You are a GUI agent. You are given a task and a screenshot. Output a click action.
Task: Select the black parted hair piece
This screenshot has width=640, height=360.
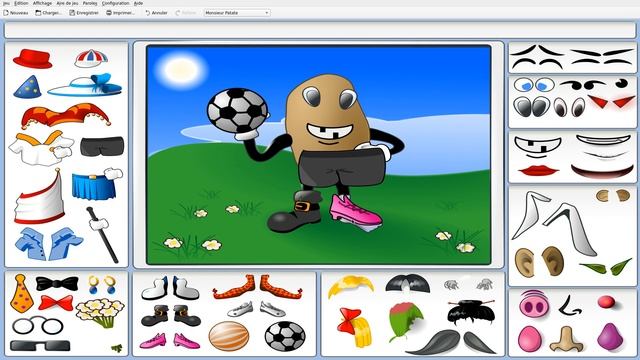(407, 283)
